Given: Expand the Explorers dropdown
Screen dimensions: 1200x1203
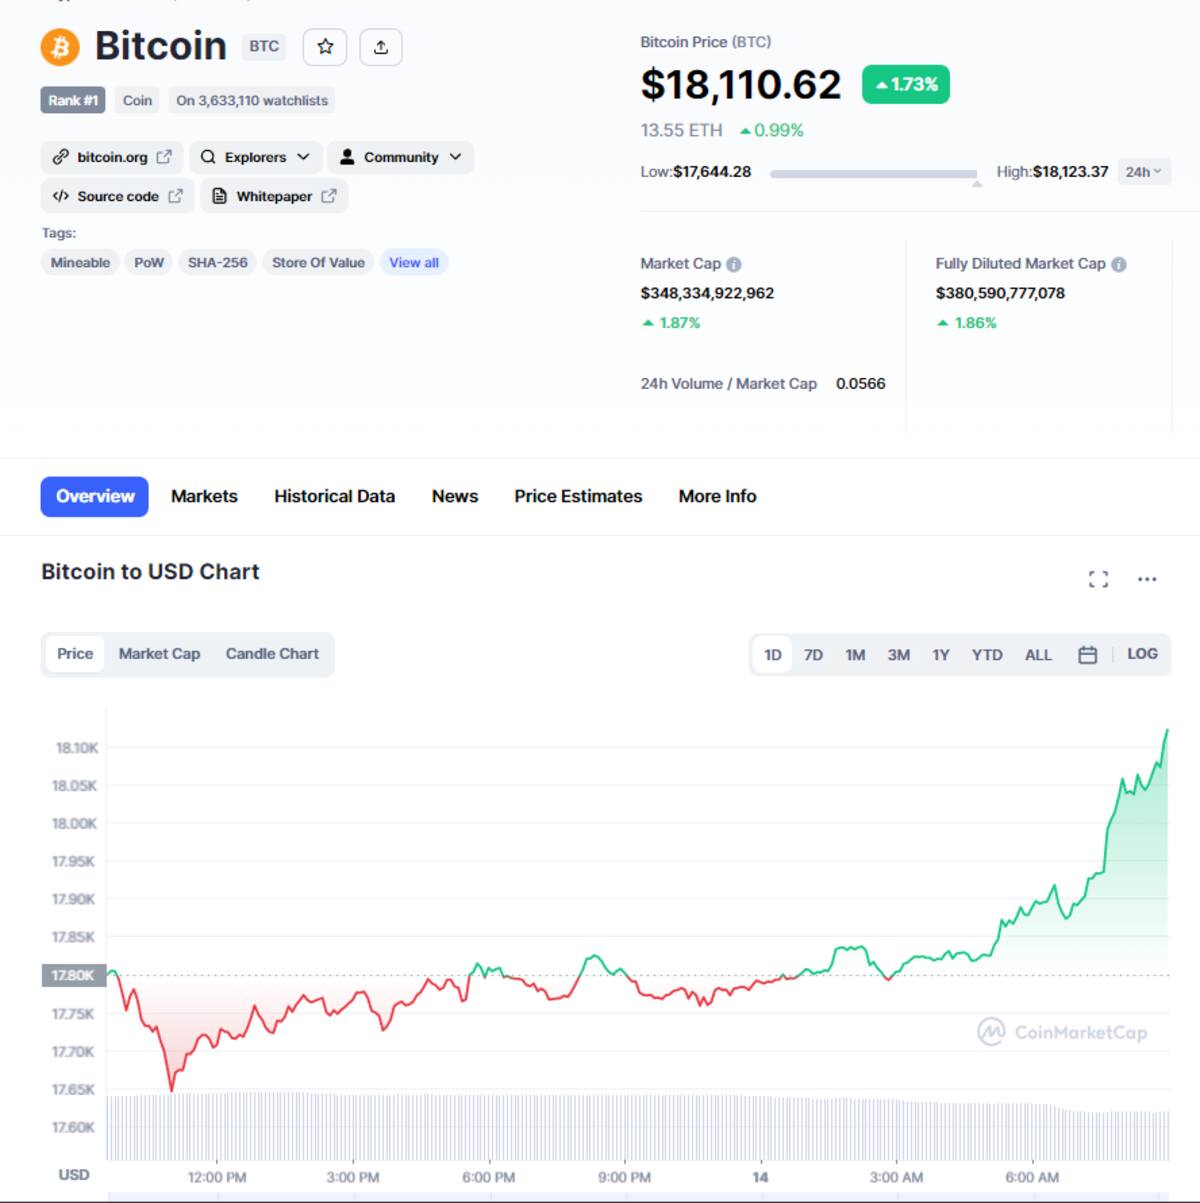Looking at the screenshot, I should point(255,157).
